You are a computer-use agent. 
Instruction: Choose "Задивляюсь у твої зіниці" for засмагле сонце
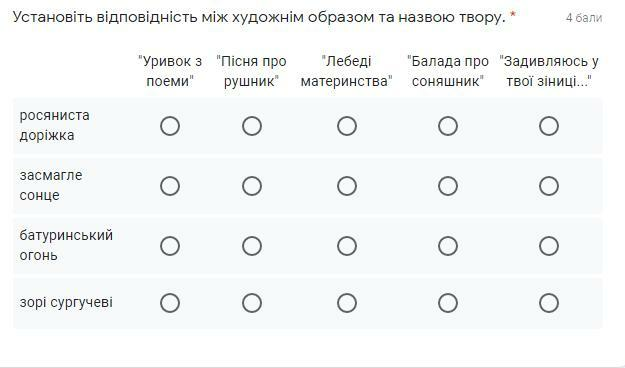(x=549, y=186)
